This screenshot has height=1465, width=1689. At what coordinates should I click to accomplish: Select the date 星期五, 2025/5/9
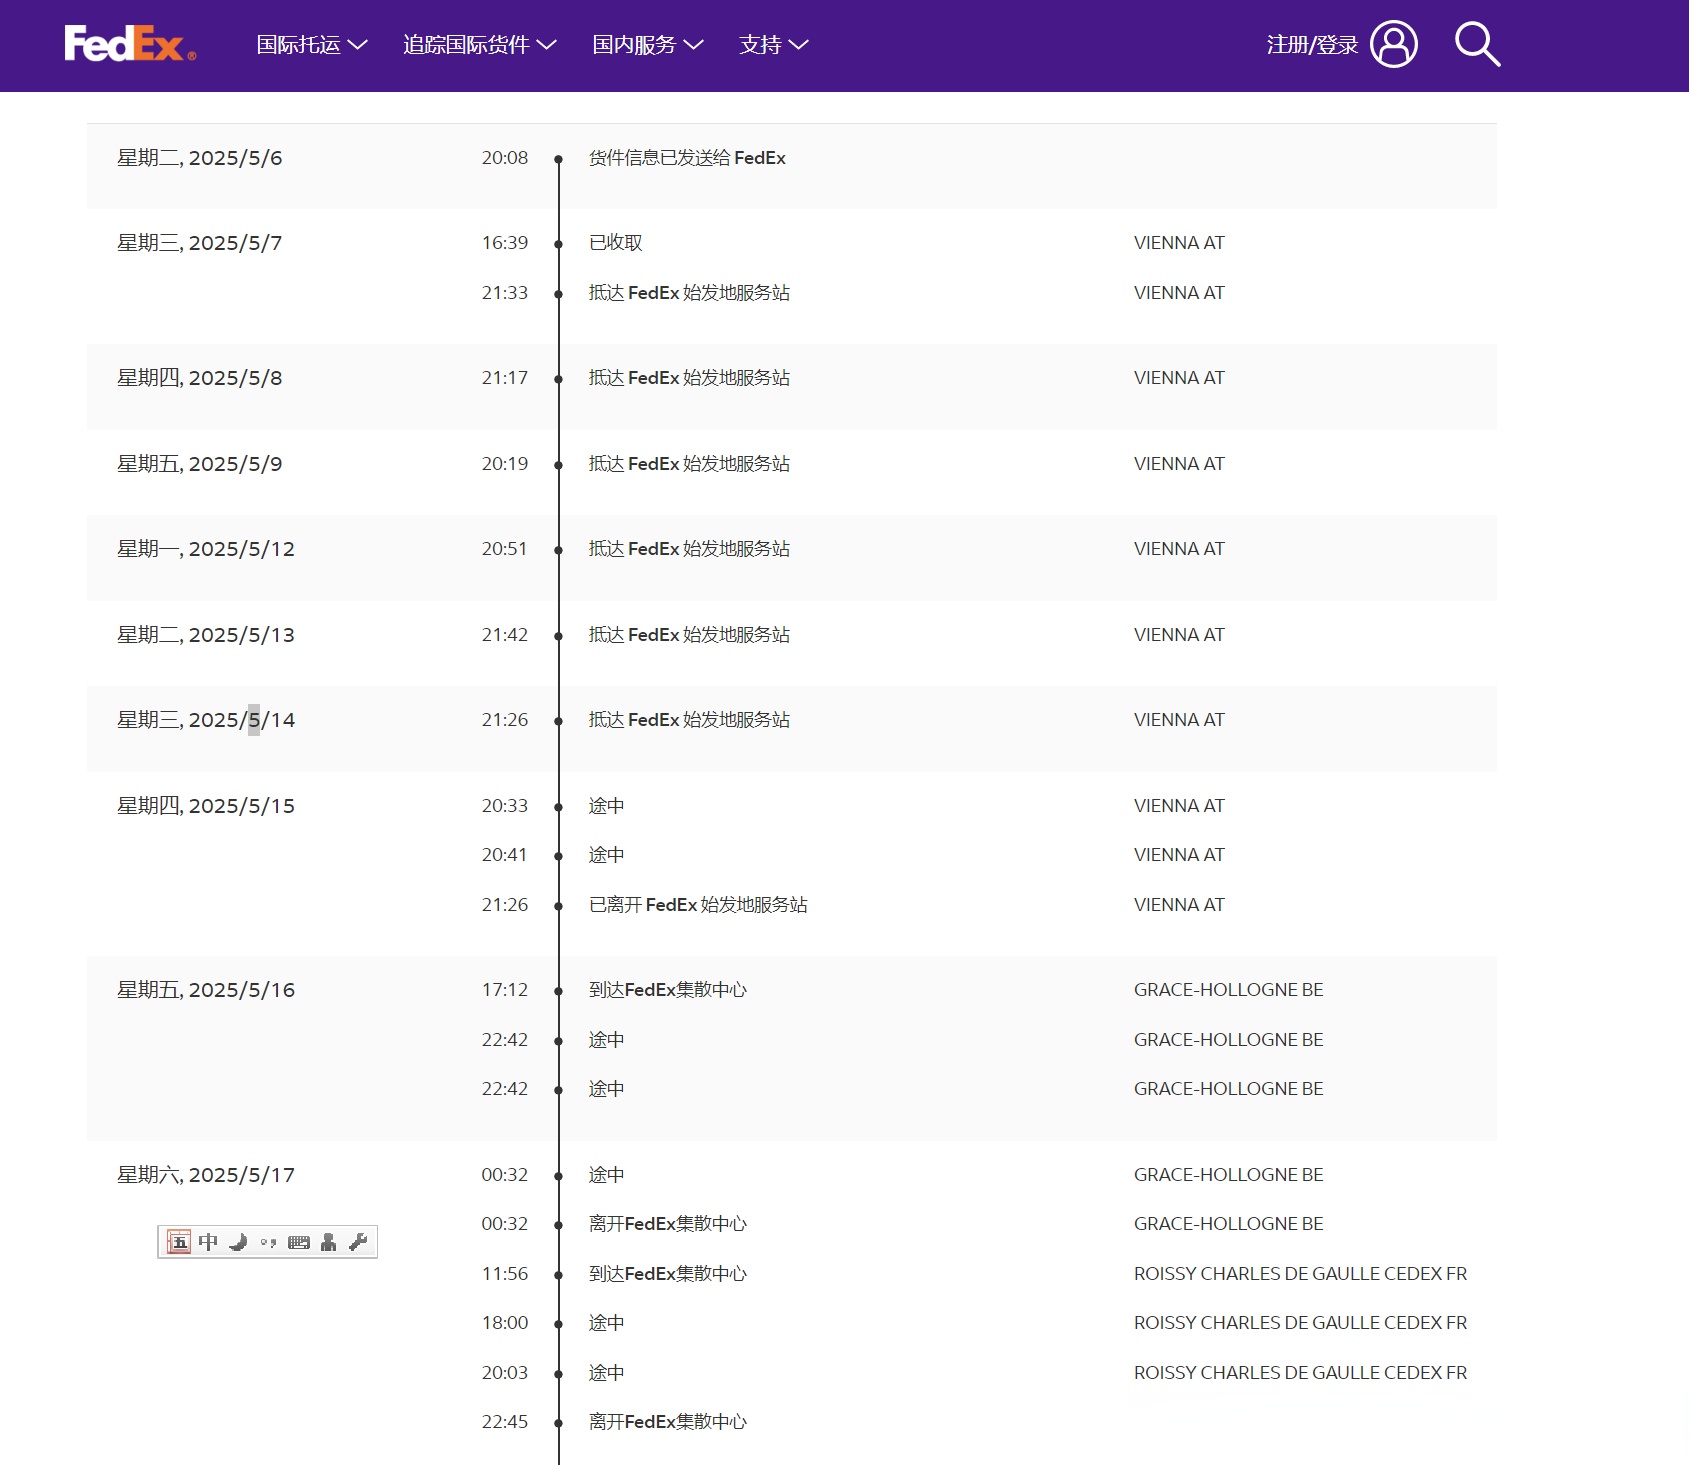[x=200, y=464]
